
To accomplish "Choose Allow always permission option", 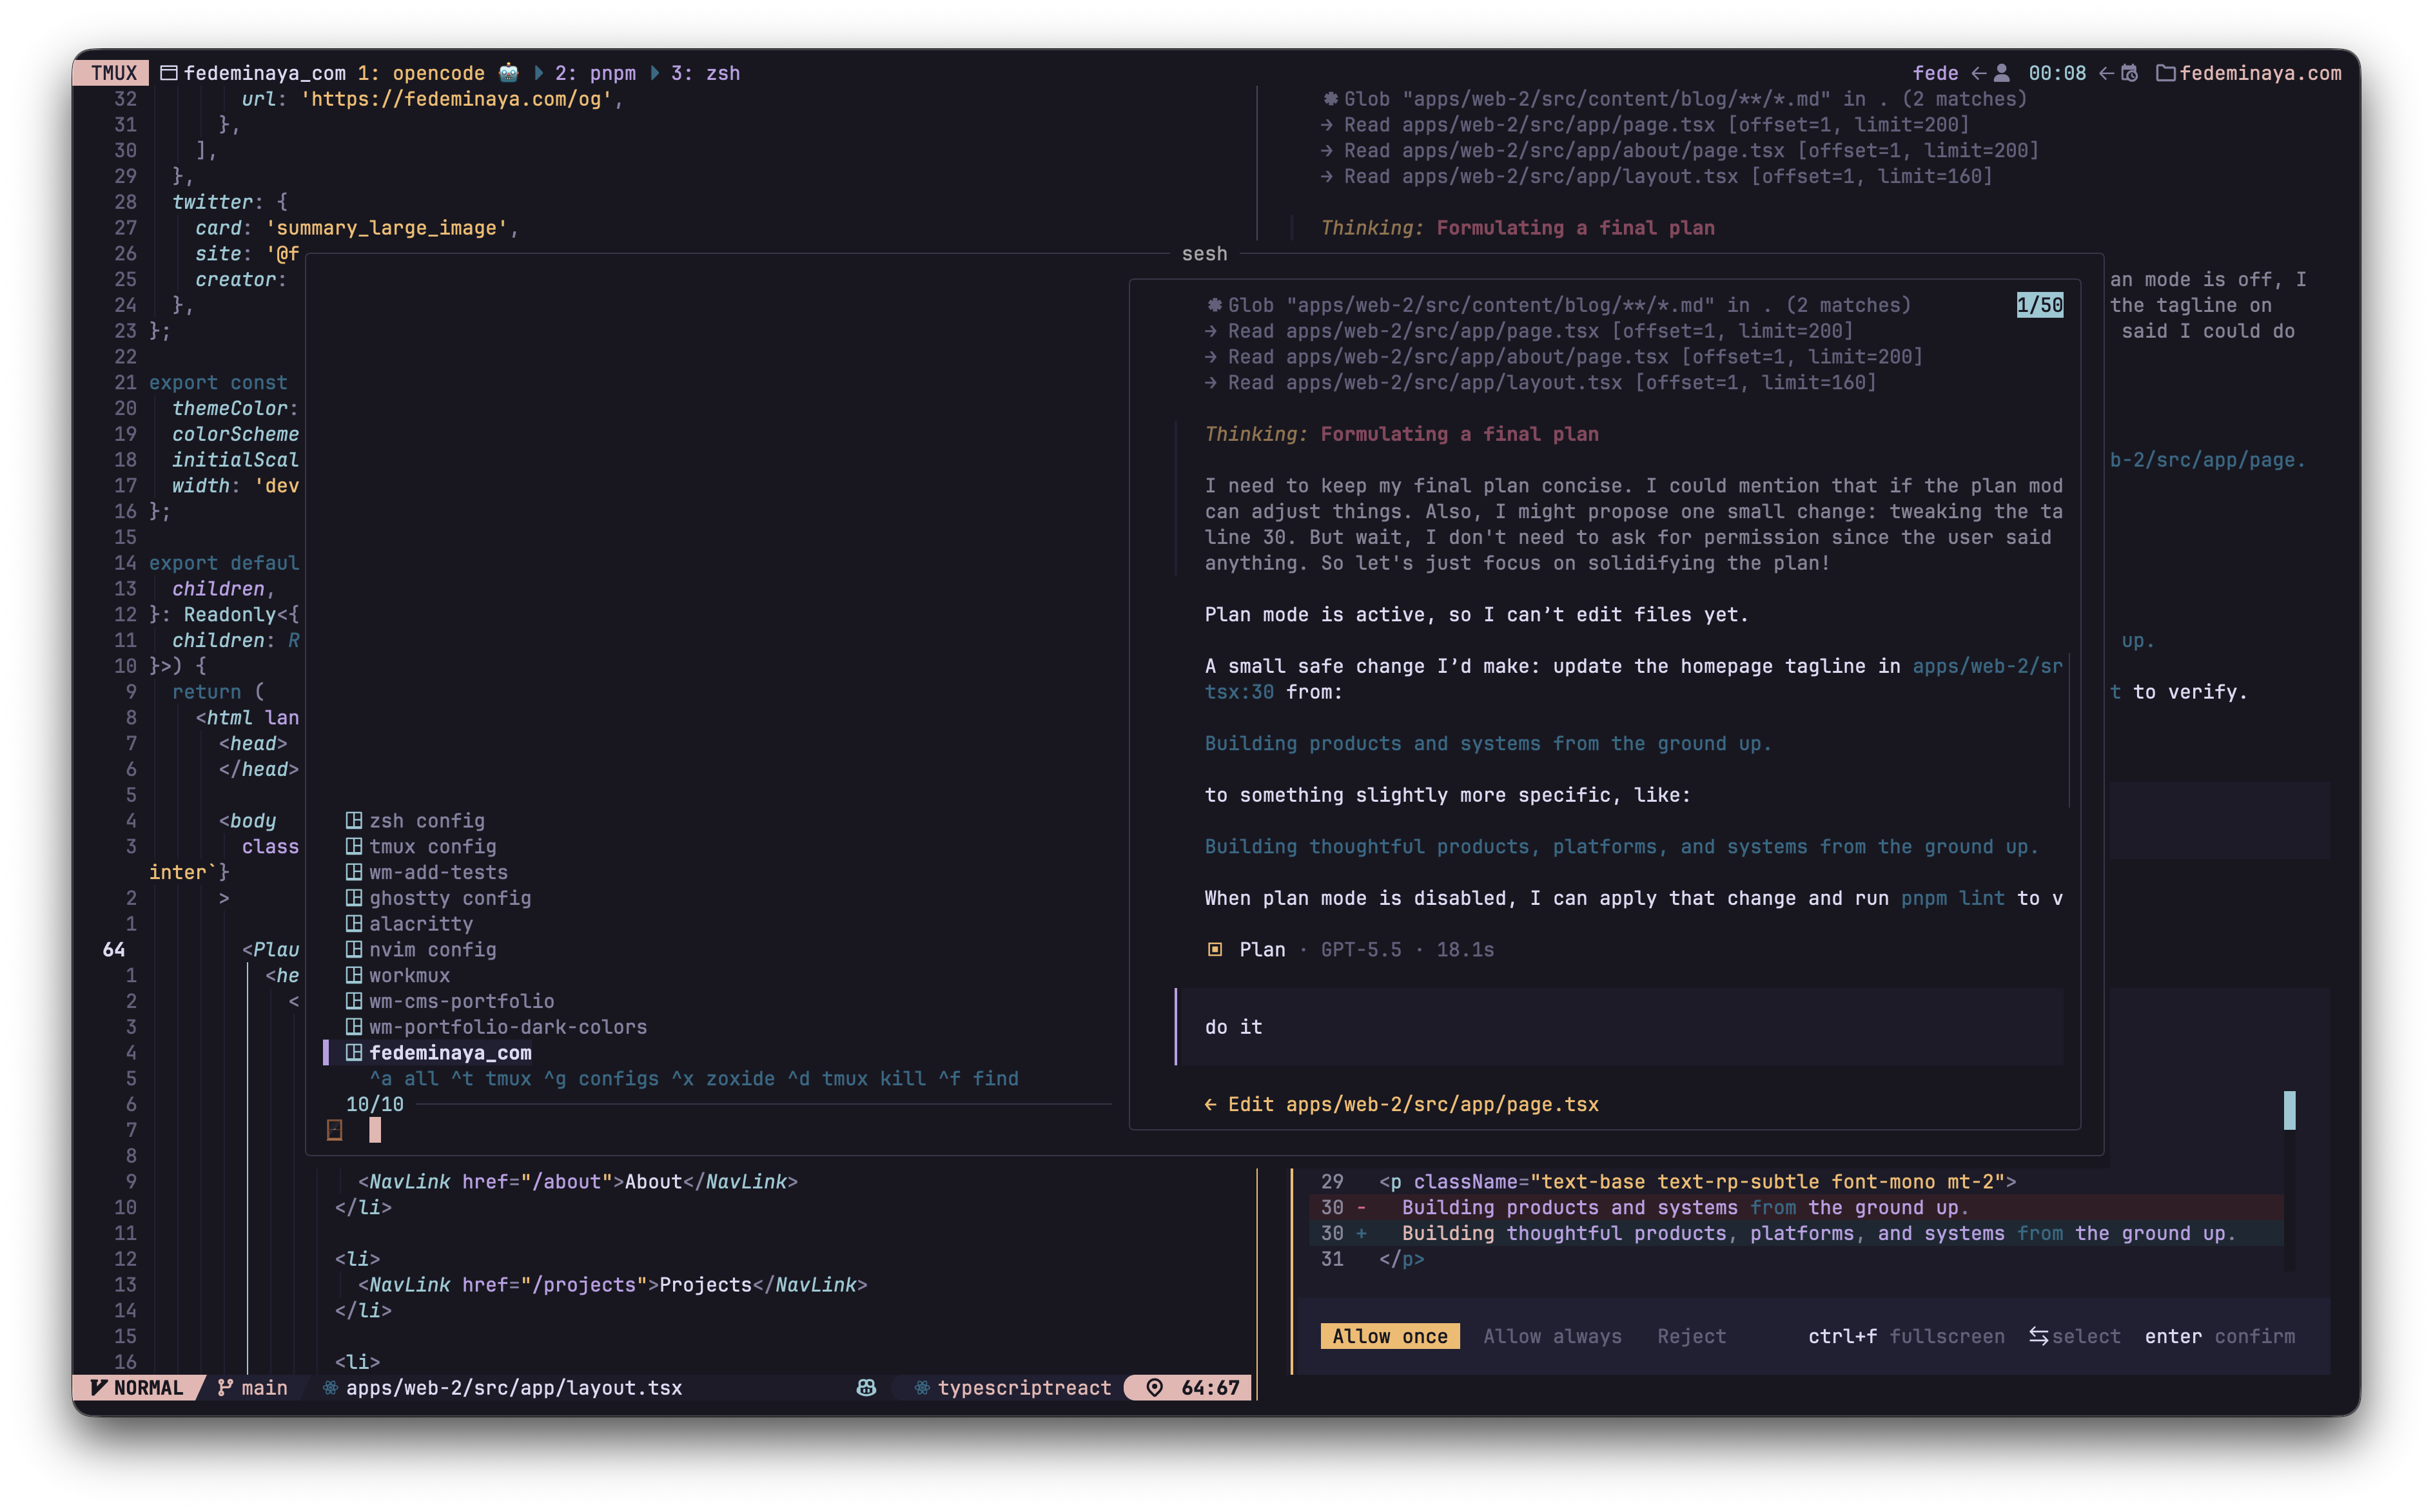I will pyautogui.click(x=1552, y=1336).
